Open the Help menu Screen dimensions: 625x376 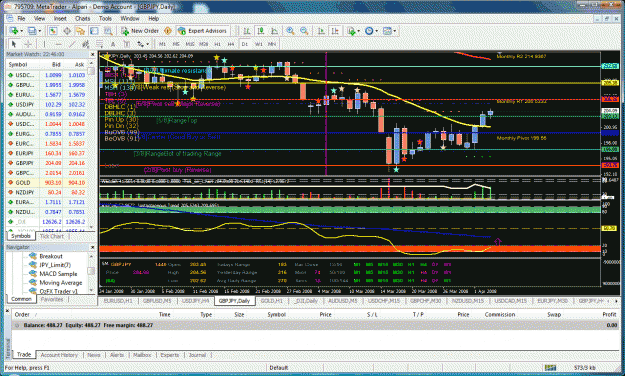coord(153,18)
